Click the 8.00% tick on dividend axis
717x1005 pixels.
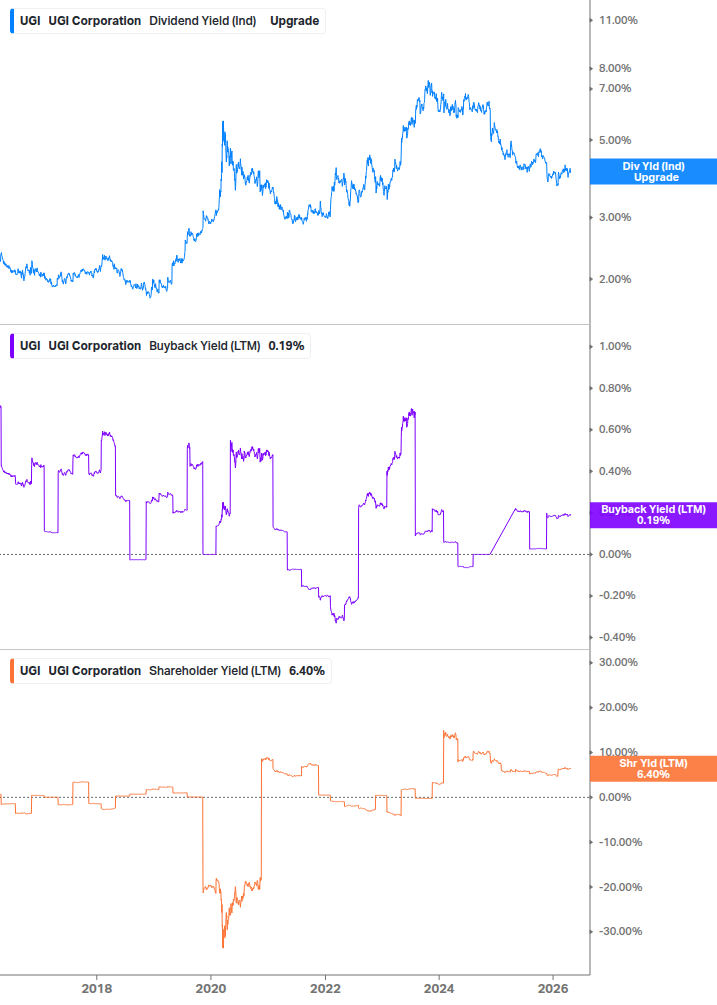615,68
